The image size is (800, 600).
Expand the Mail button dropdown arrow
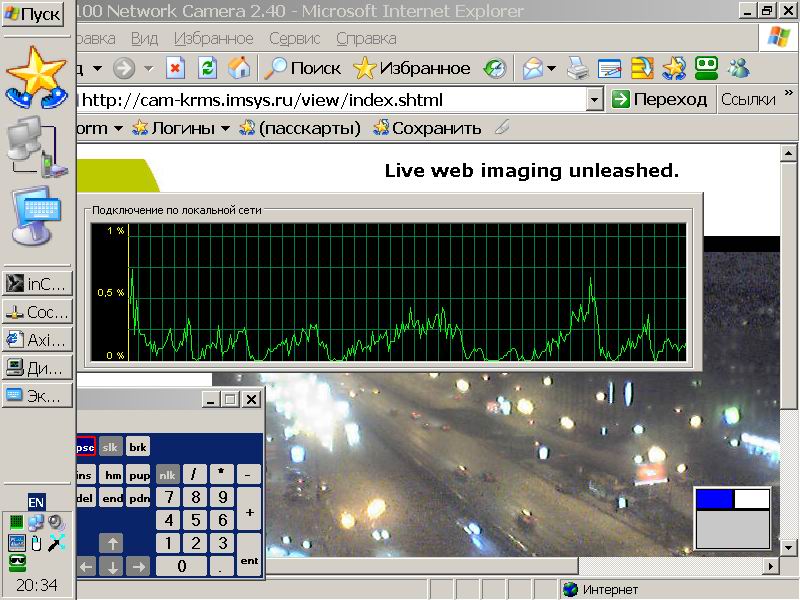pyautogui.click(x=552, y=68)
